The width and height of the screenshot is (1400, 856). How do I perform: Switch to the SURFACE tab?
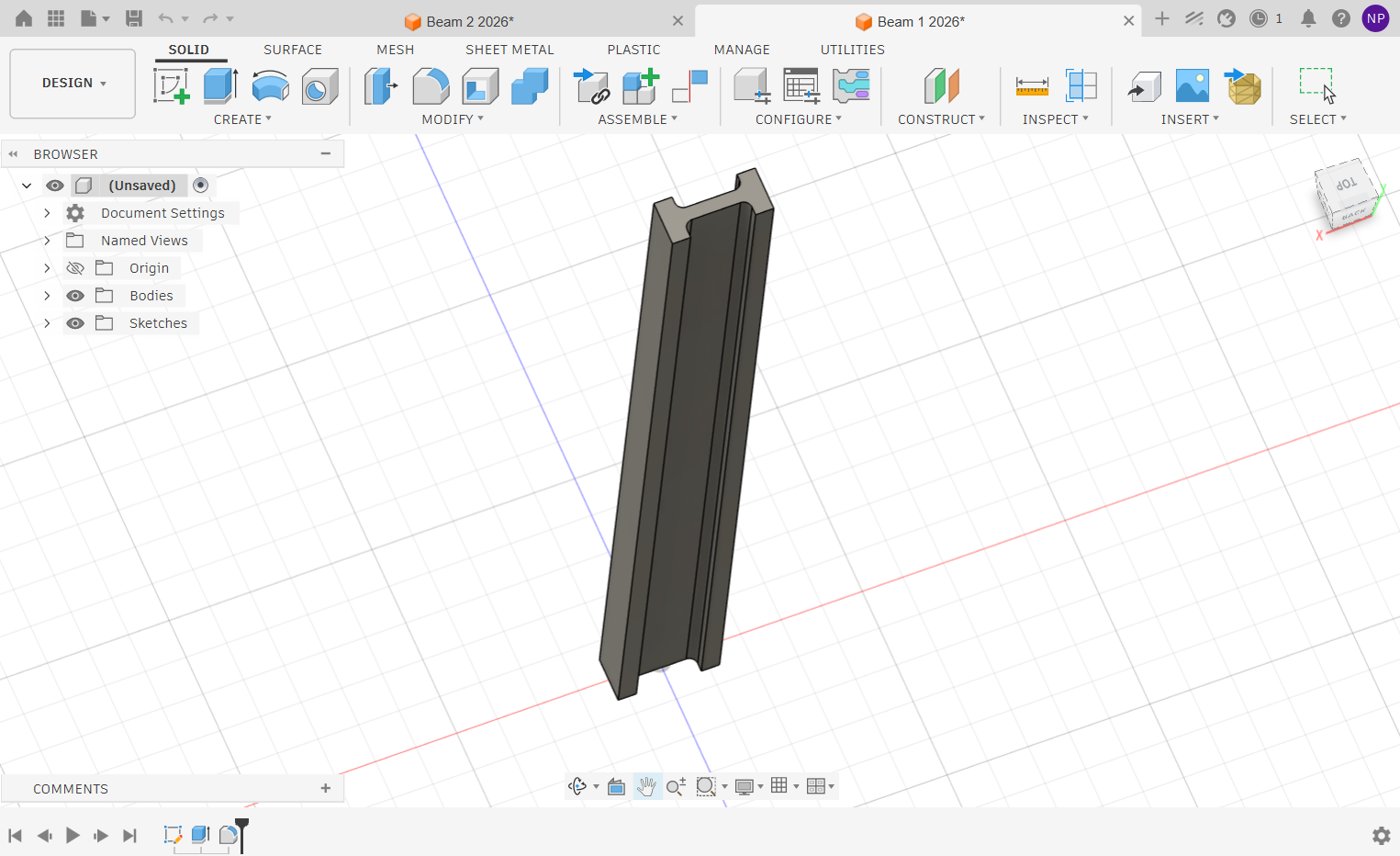(293, 49)
